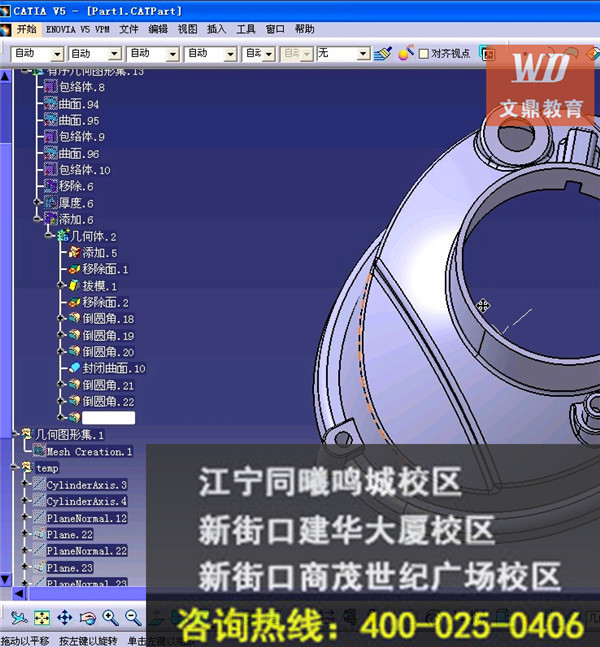
Task: Click the Painter brush icon
Action: (383, 54)
